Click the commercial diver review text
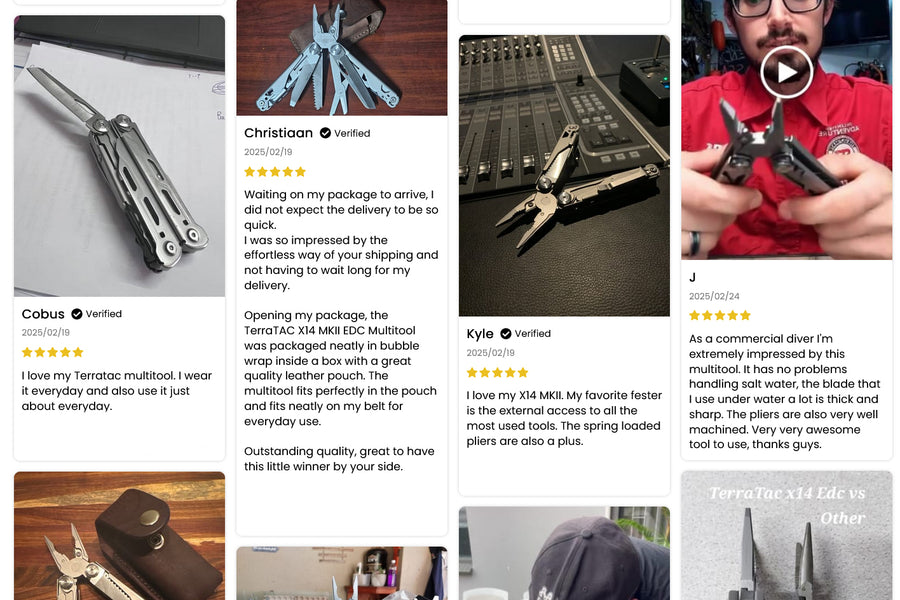Viewport: 900px width, 600px height. [x=785, y=392]
